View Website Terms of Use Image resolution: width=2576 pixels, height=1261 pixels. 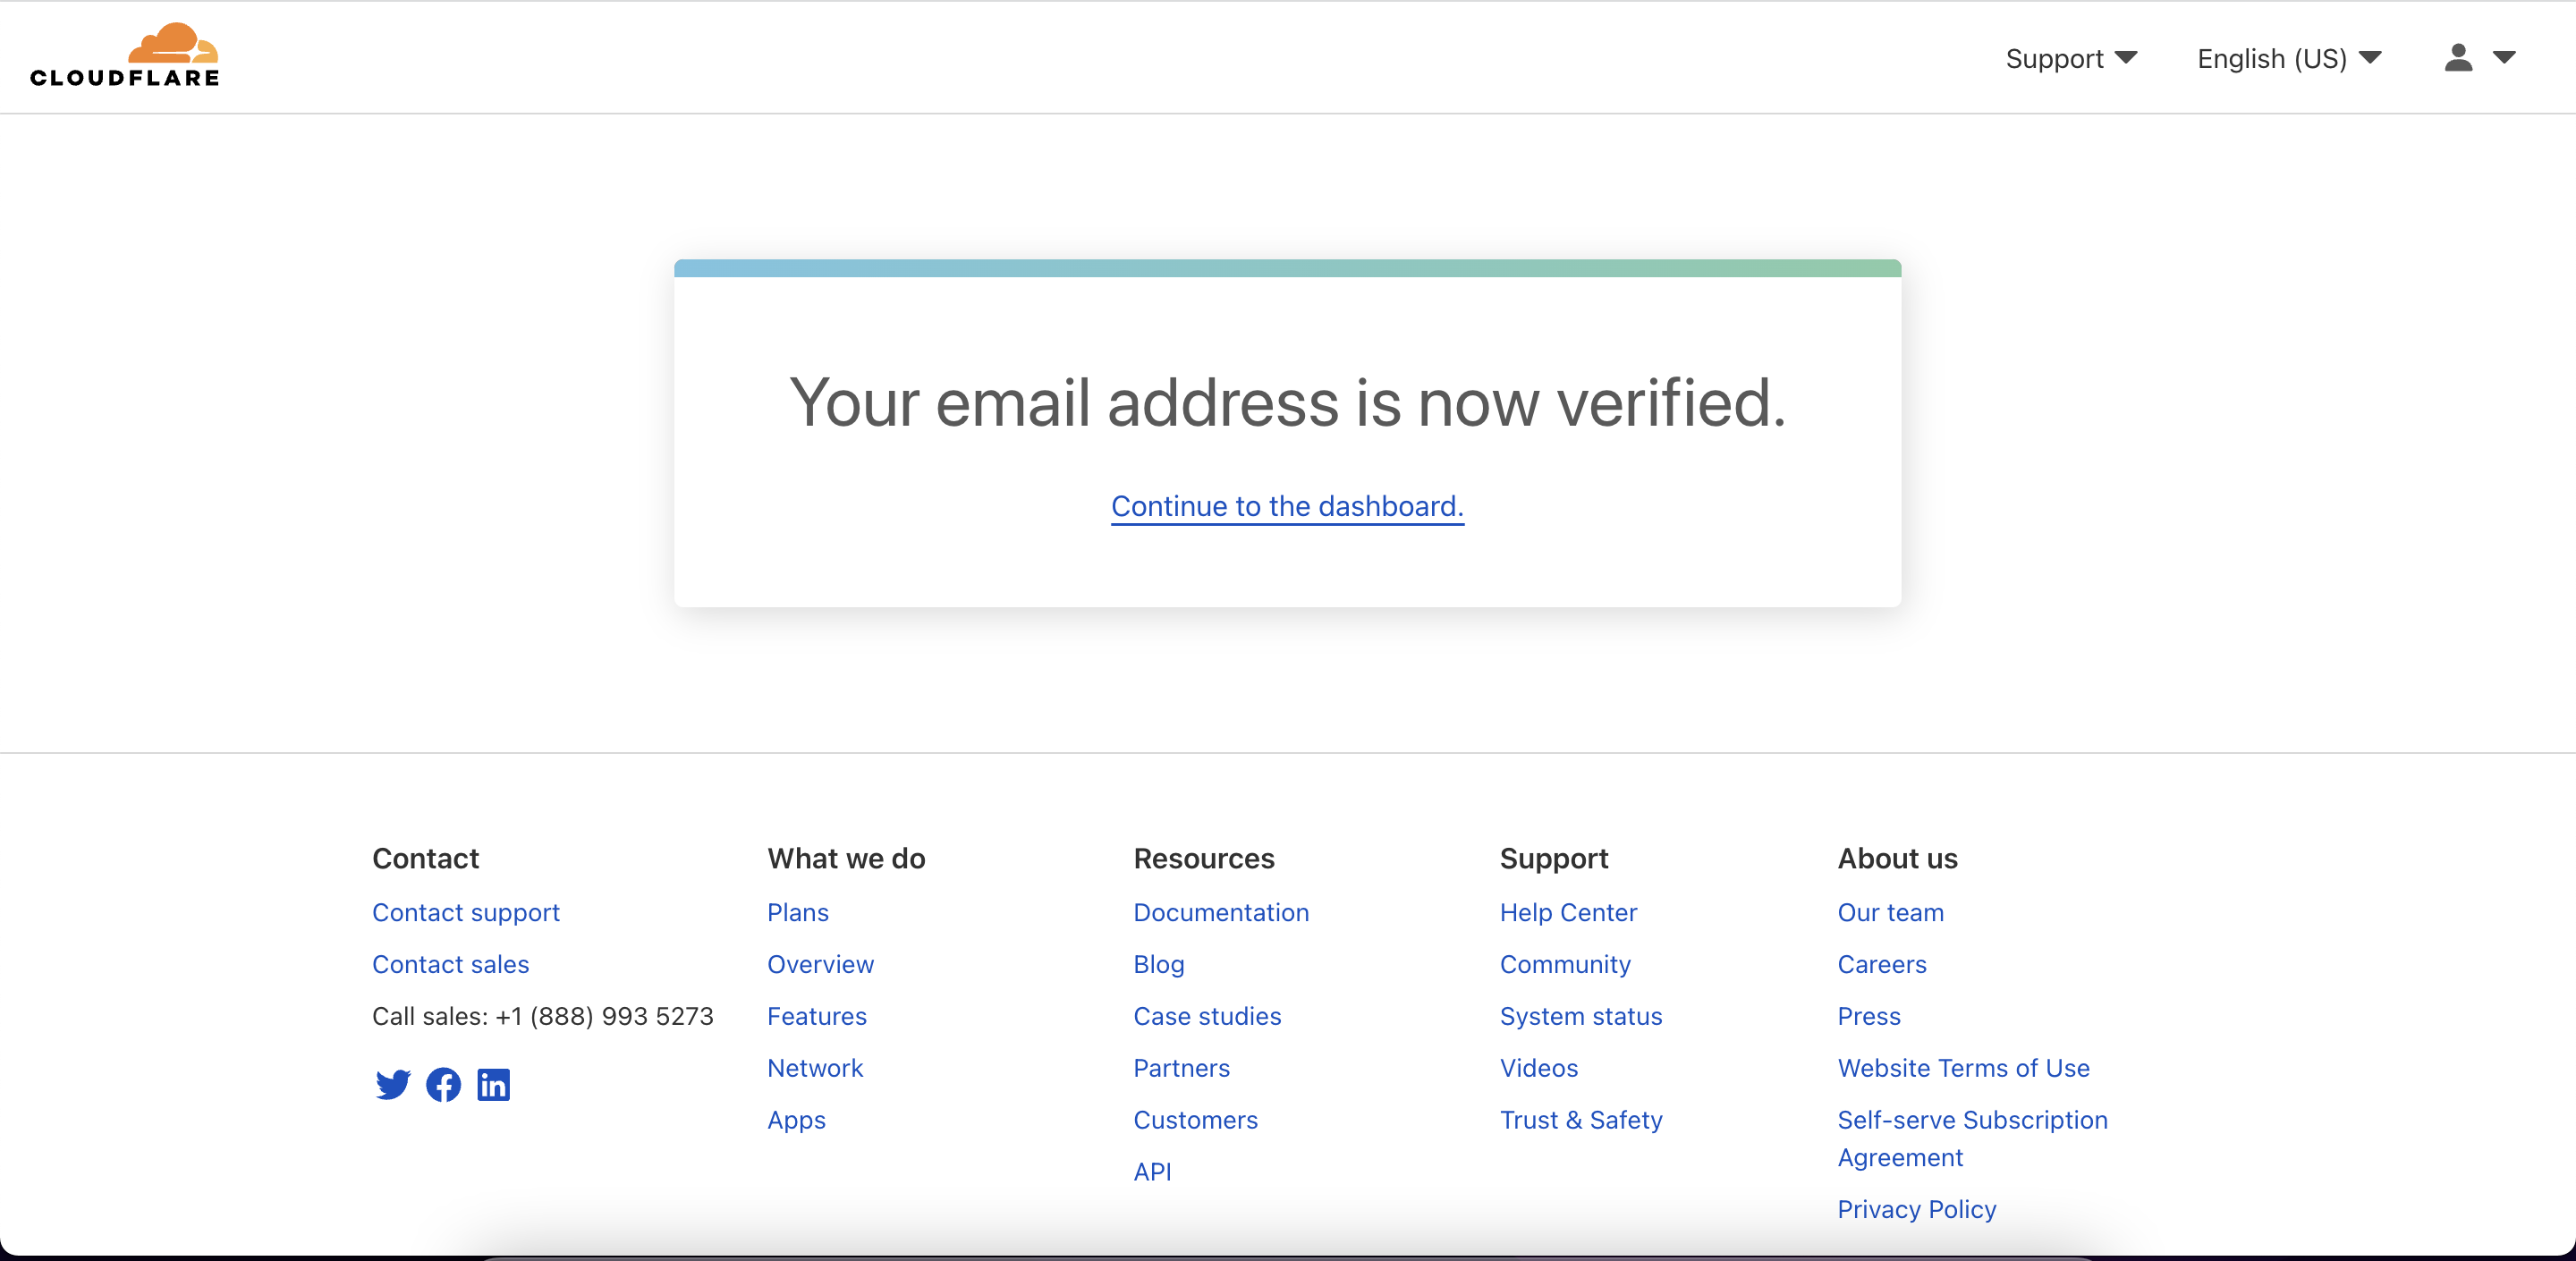pos(1963,1068)
